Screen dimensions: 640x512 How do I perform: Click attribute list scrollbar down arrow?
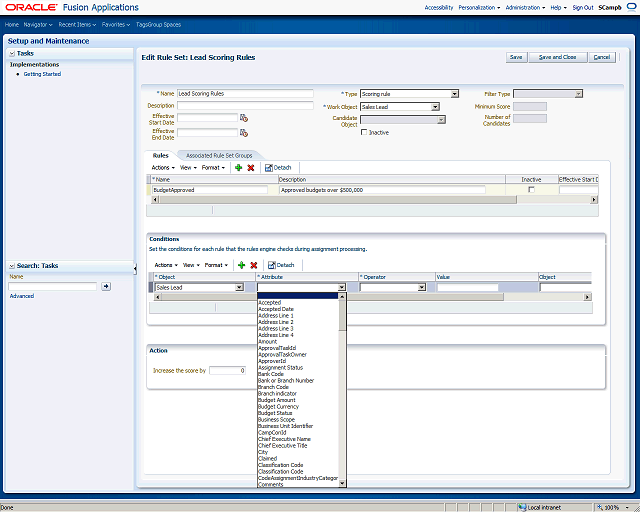(342, 483)
